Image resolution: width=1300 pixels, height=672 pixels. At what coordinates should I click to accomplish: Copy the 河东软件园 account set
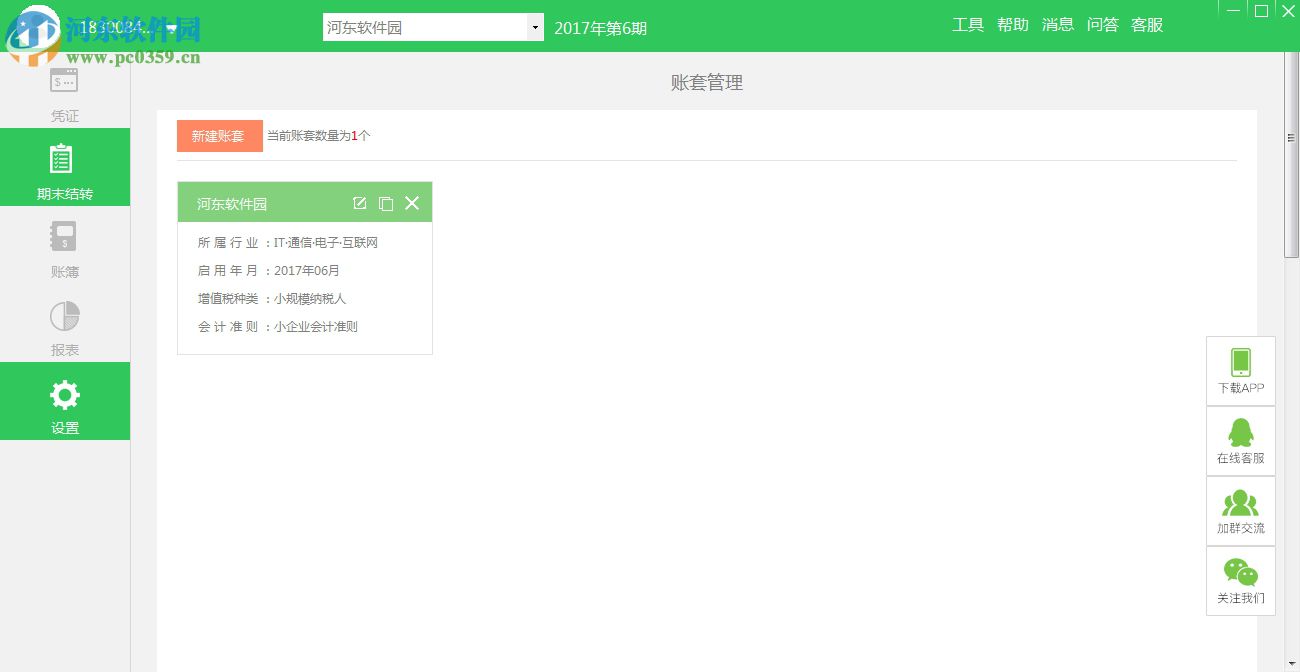(x=386, y=202)
